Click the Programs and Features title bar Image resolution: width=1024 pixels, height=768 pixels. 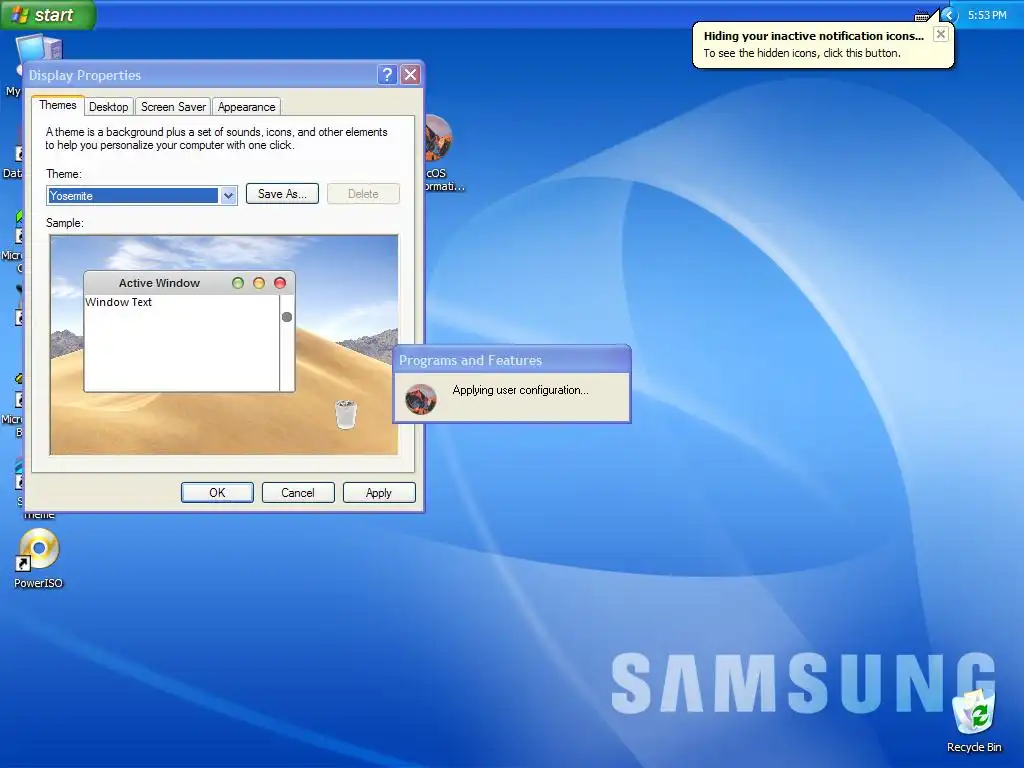pyautogui.click(x=512, y=360)
